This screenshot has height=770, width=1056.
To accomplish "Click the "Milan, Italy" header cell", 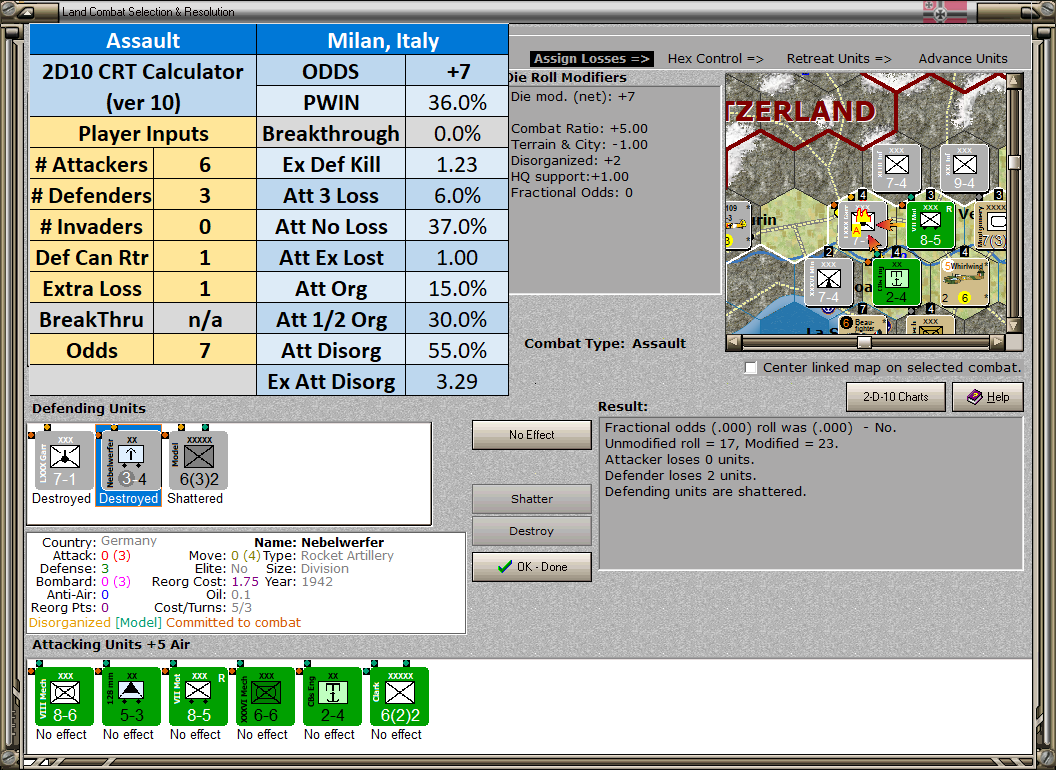I will tap(383, 40).
